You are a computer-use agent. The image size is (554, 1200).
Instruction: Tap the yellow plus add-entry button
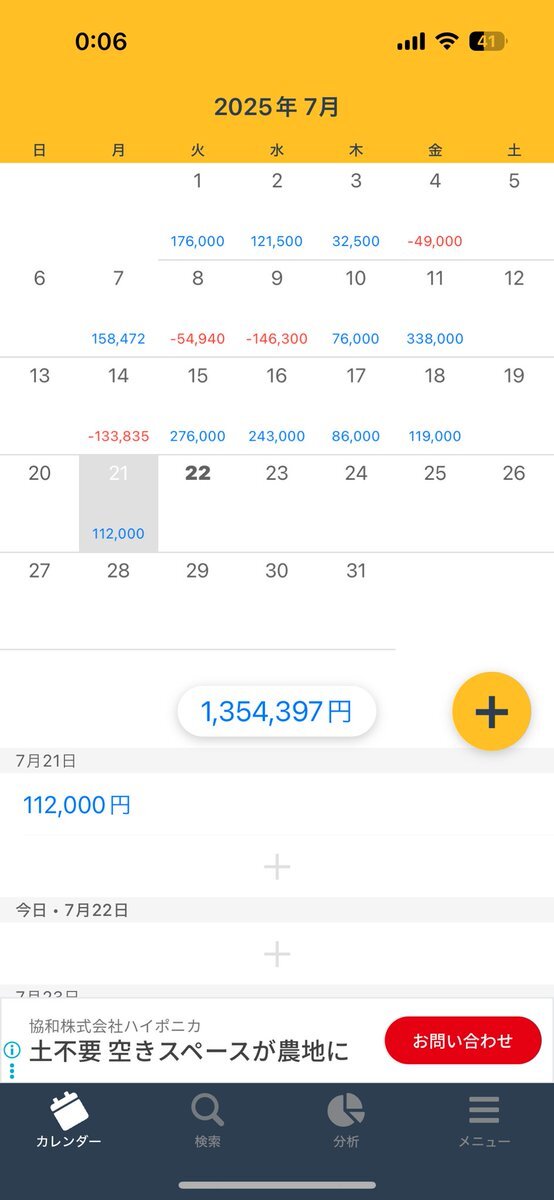tap(491, 711)
